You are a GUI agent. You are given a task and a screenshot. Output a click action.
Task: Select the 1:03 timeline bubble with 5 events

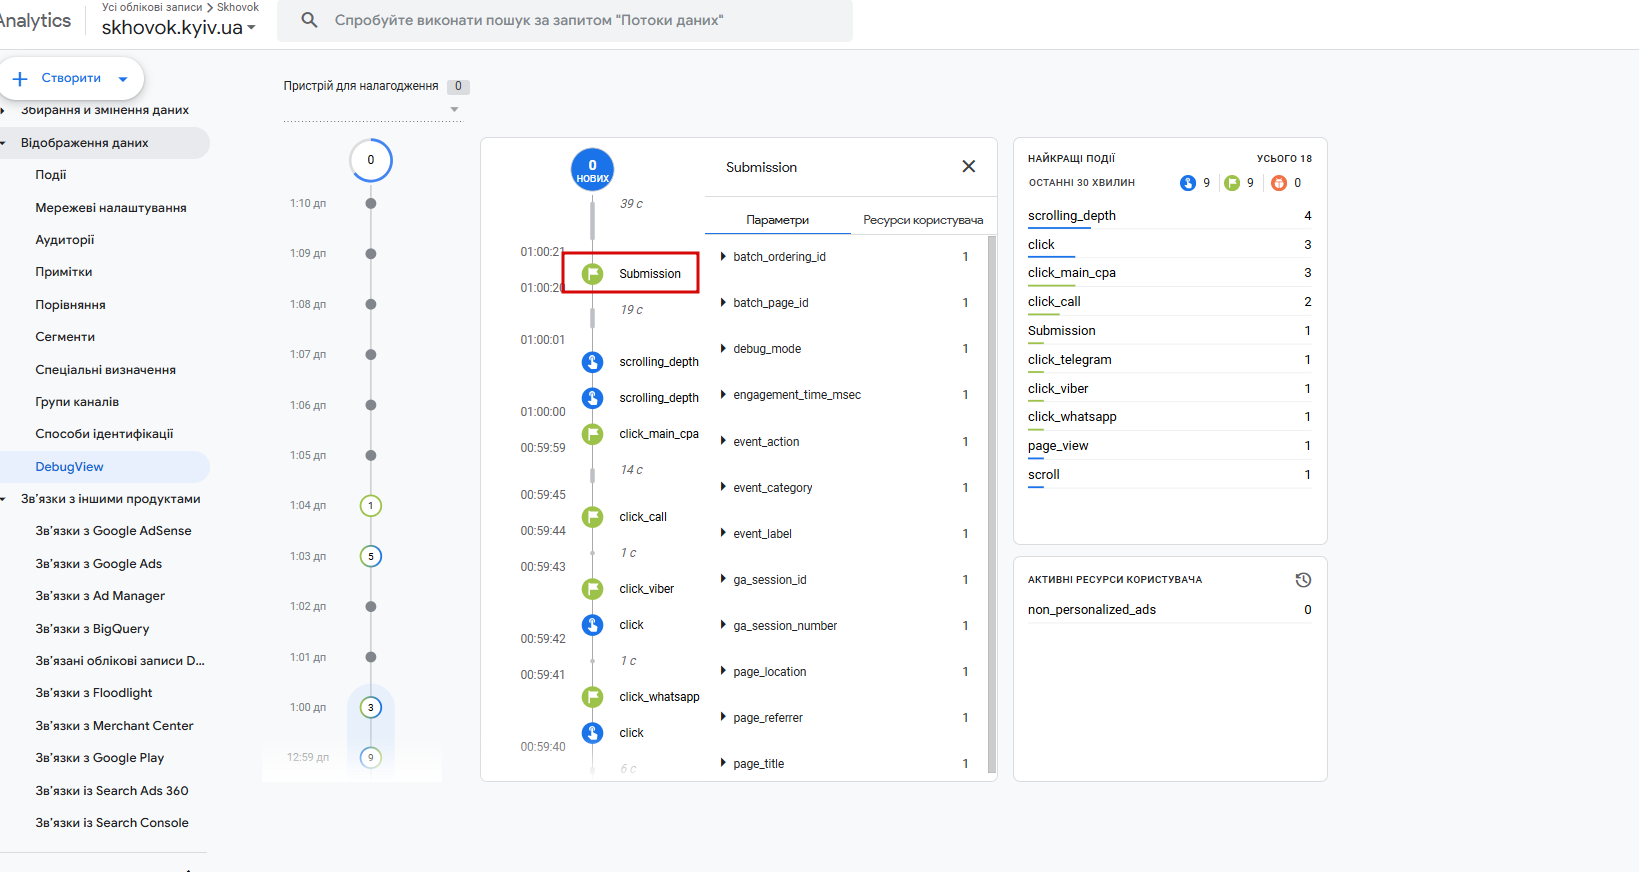[371, 556]
